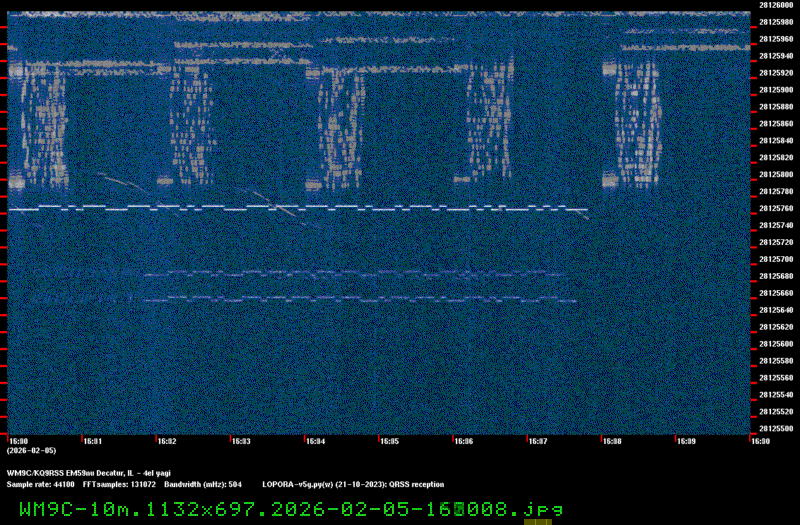Choose the 16:08 time marker

[x=612, y=441]
